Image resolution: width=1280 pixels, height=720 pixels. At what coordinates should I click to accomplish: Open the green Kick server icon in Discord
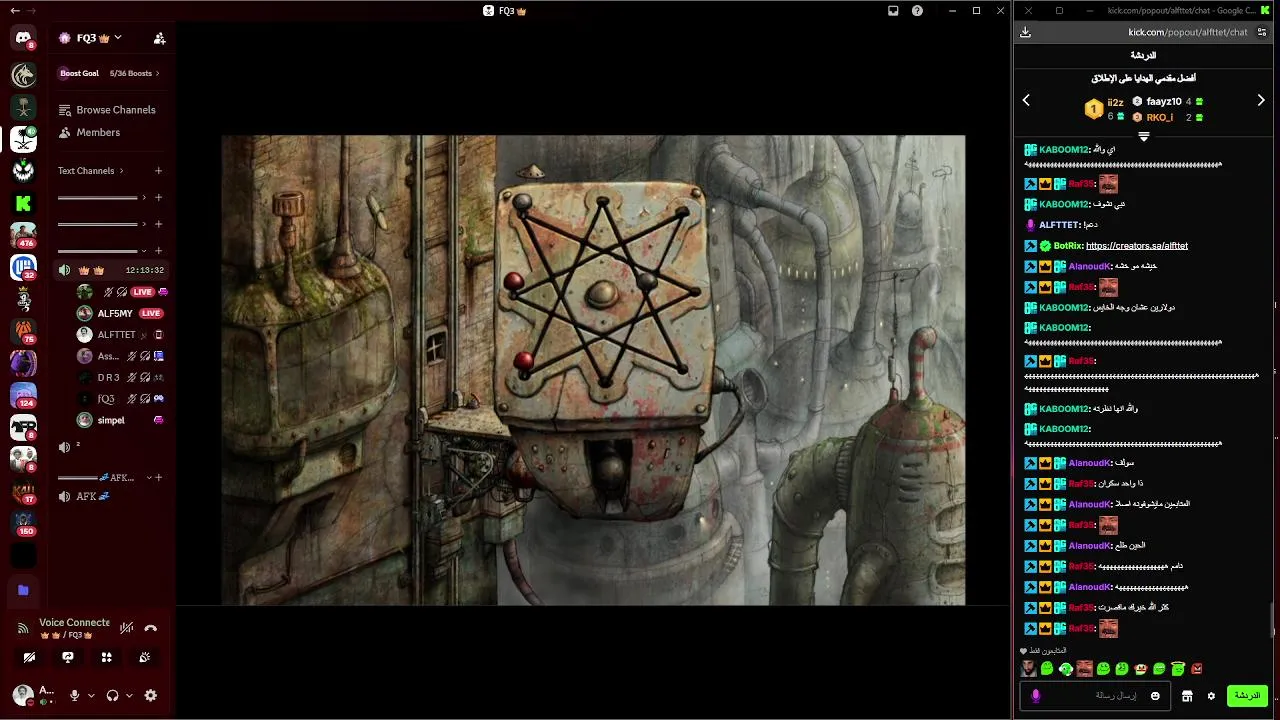click(x=23, y=203)
